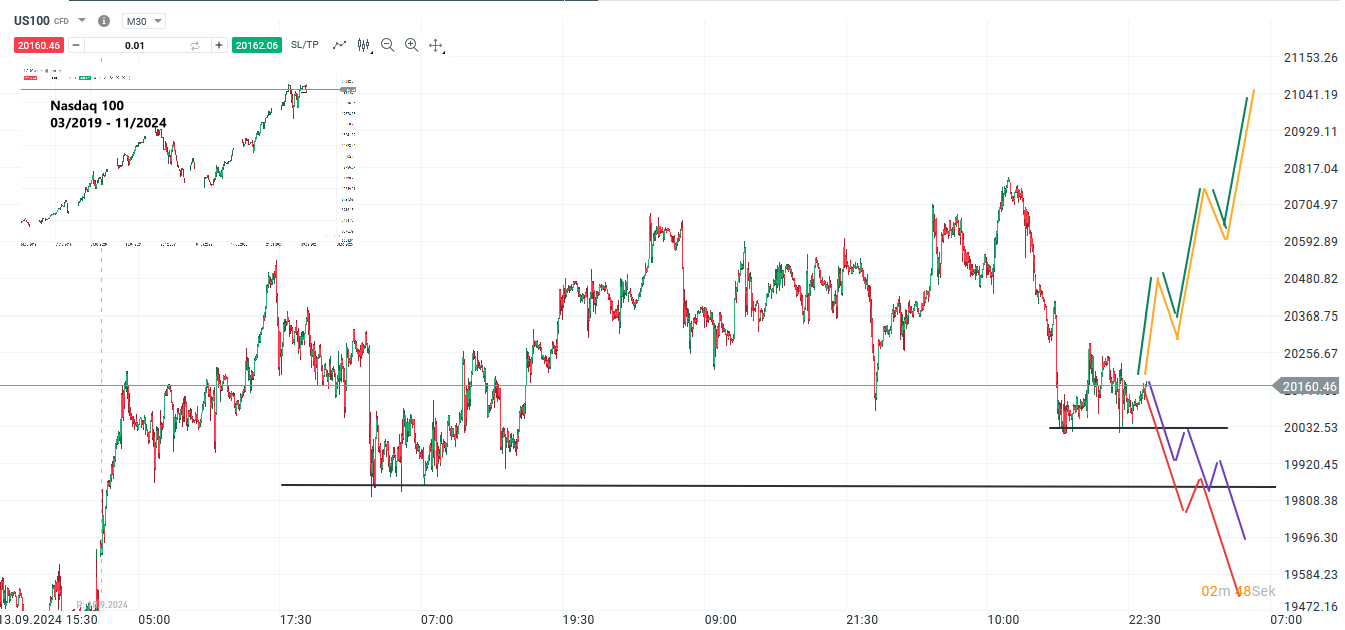Decrease volume with the minus button
Screen dimensions: 1345x630
(76, 44)
